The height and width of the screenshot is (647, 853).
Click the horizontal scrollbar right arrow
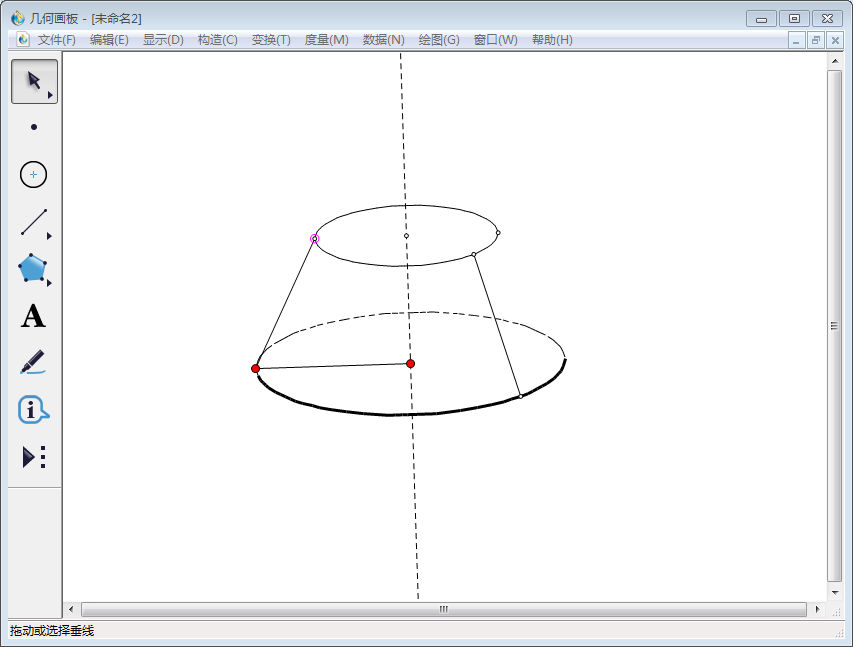coord(817,609)
